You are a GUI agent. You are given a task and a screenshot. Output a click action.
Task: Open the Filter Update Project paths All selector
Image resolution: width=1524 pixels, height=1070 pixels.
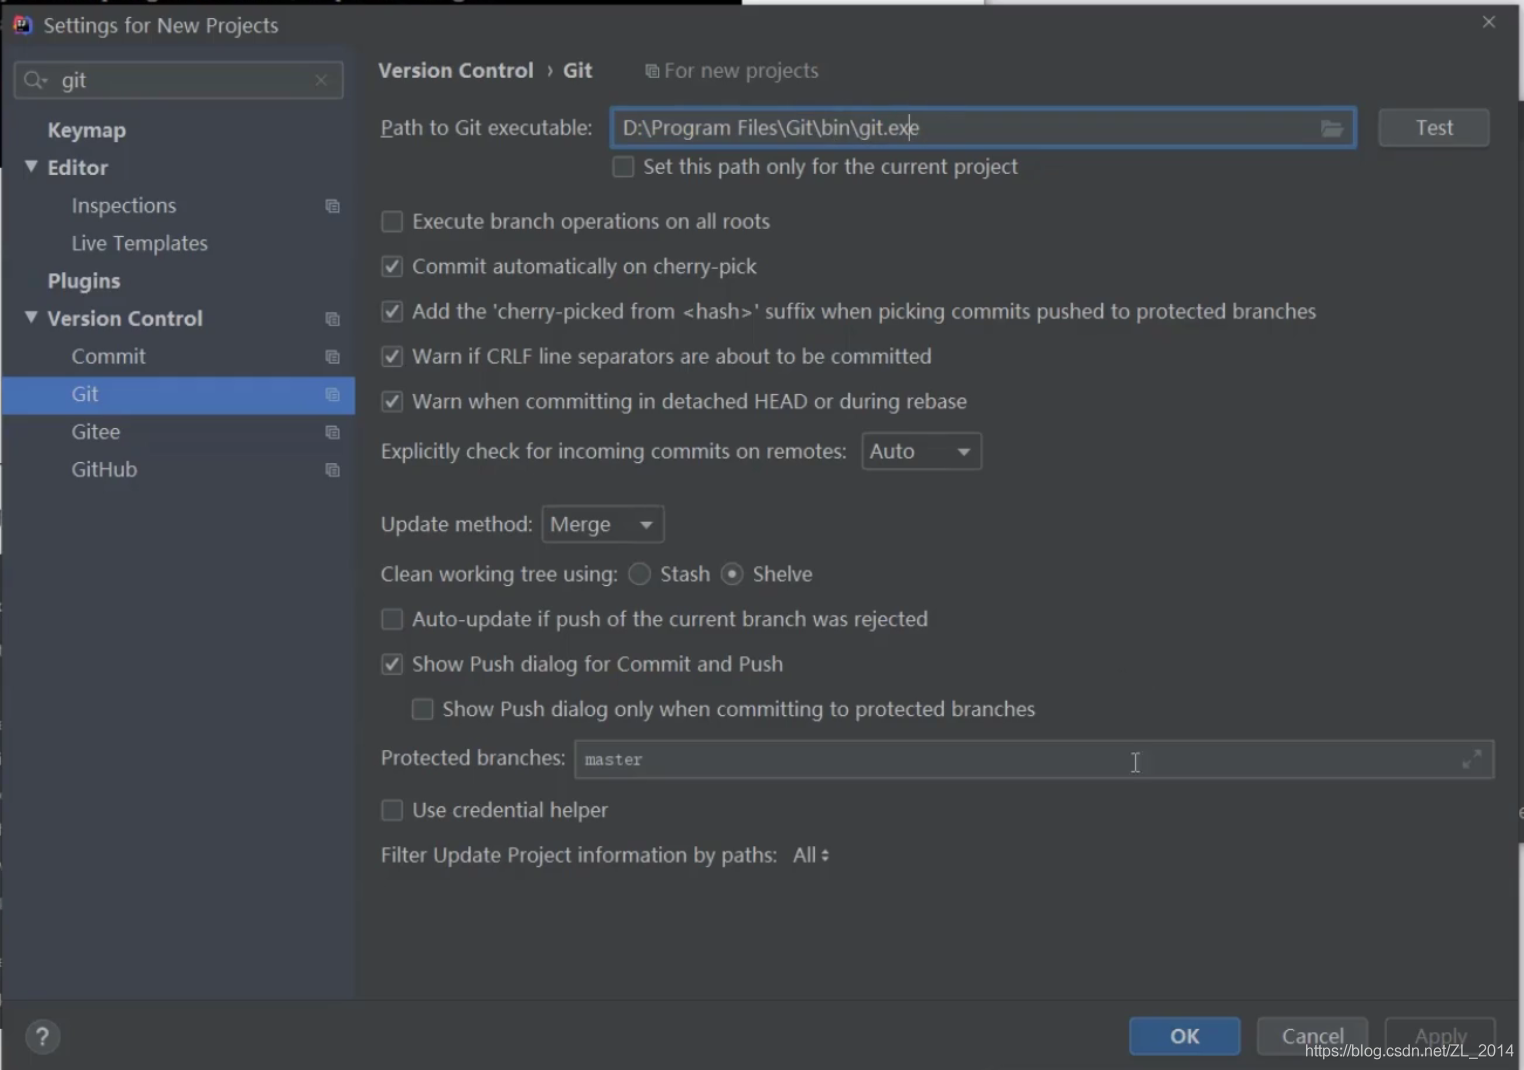tap(811, 856)
